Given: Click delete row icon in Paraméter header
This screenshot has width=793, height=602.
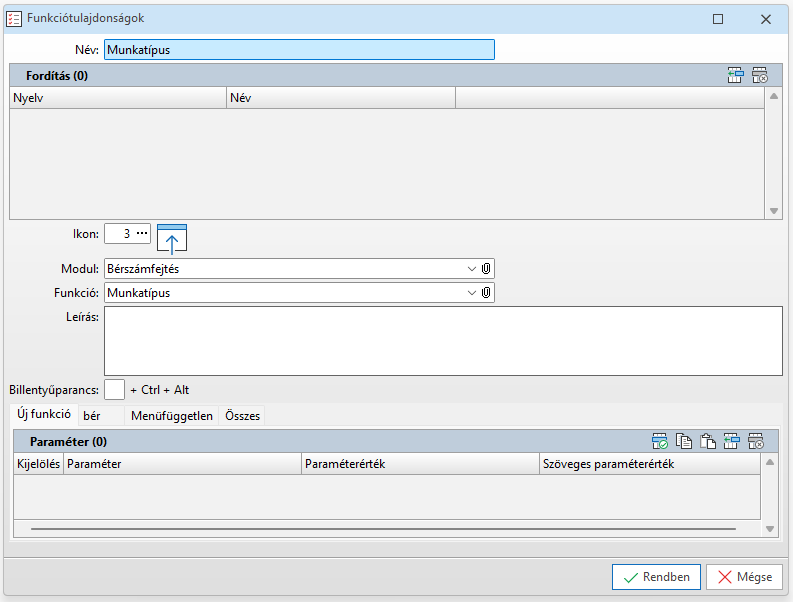Looking at the screenshot, I should point(757,441).
